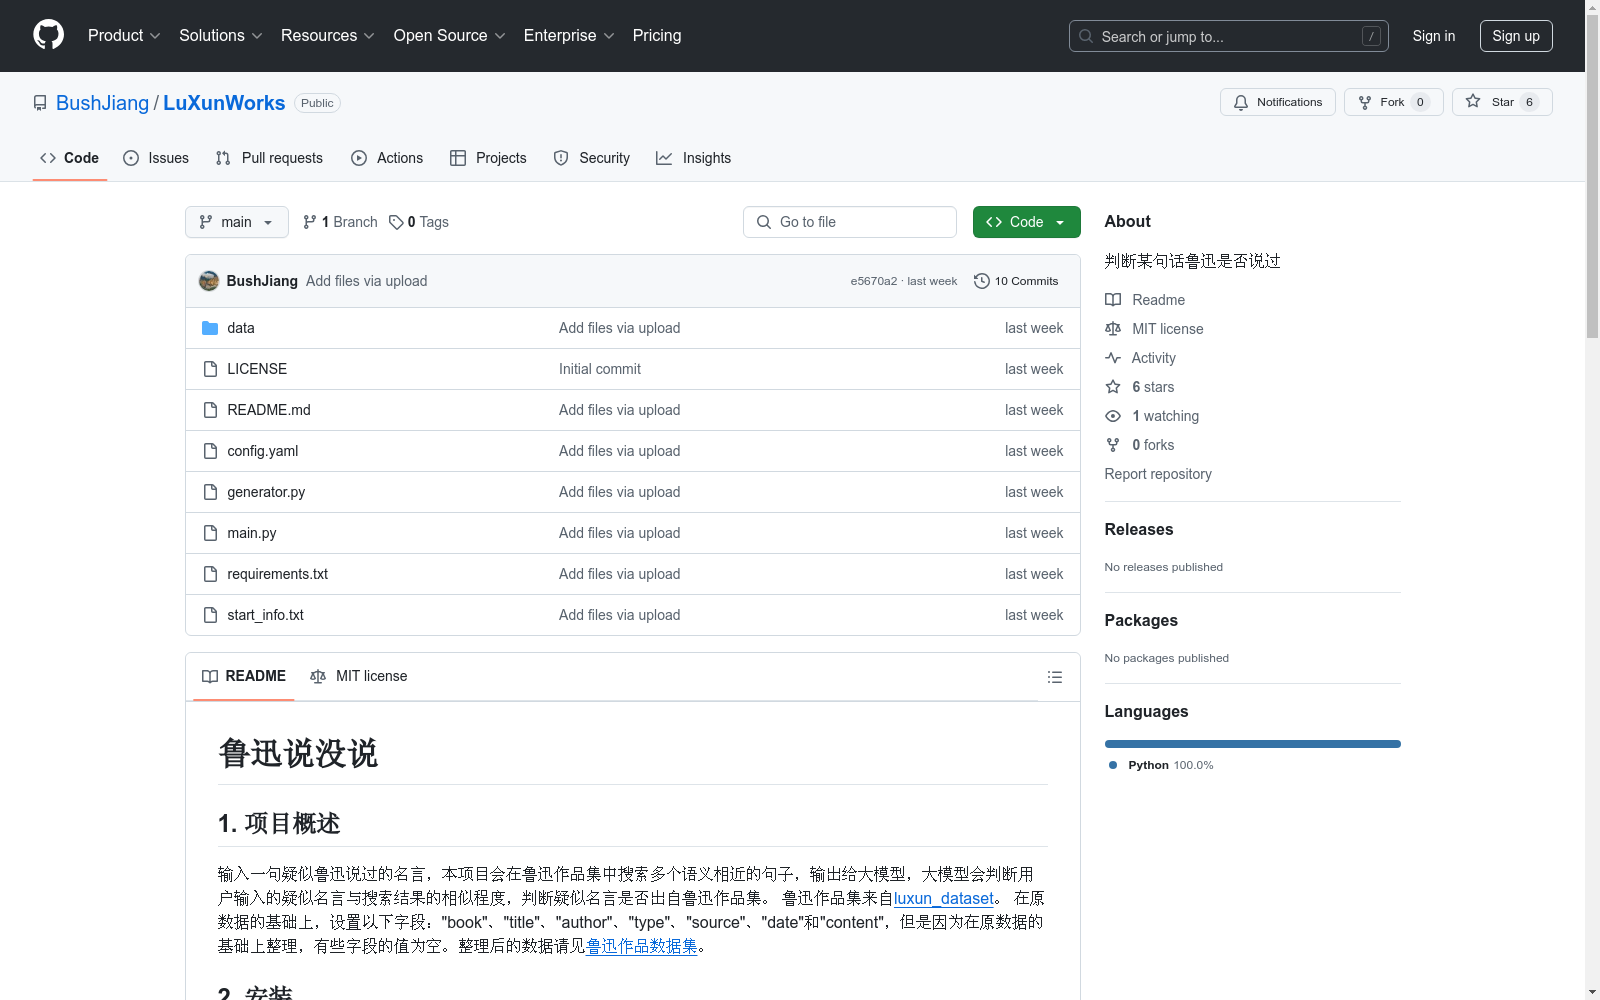The height and width of the screenshot is (1000, 1600).
Task: Click the Sign in link
Action: click(x=1433, y=36)
